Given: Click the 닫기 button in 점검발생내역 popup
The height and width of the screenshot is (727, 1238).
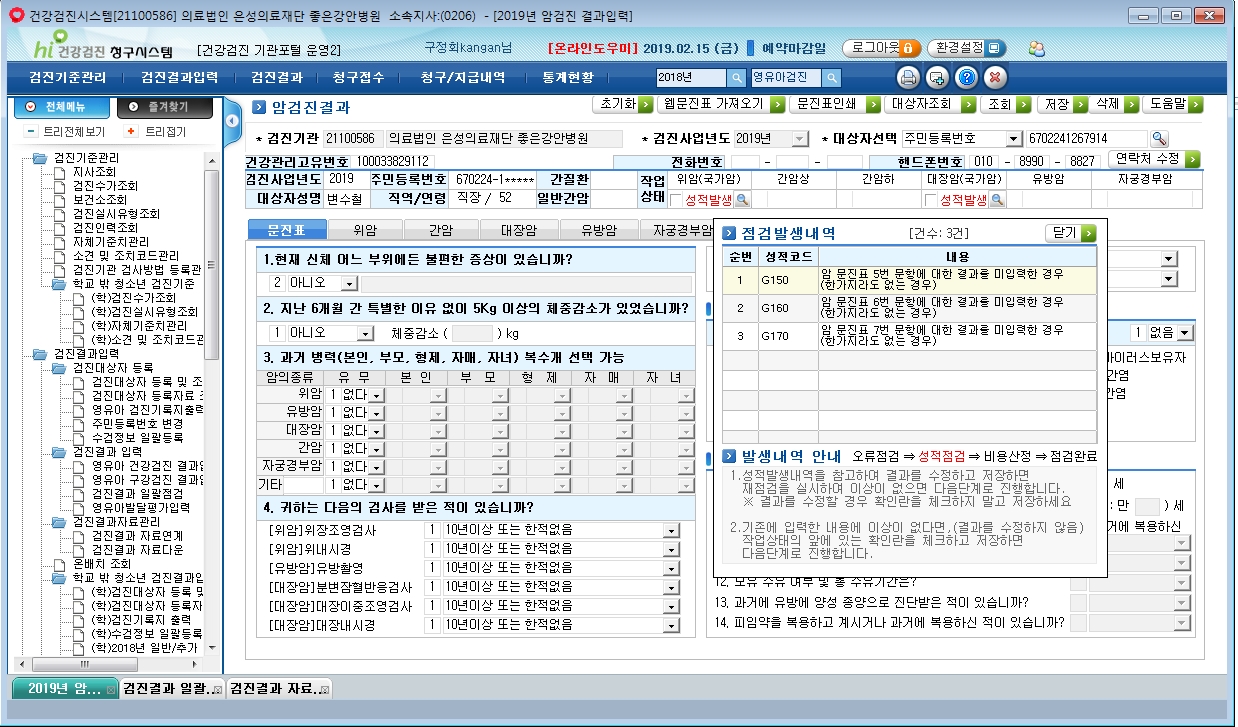Looking at the screenshot, I should pyautogui.click(x=1068, y=232).
